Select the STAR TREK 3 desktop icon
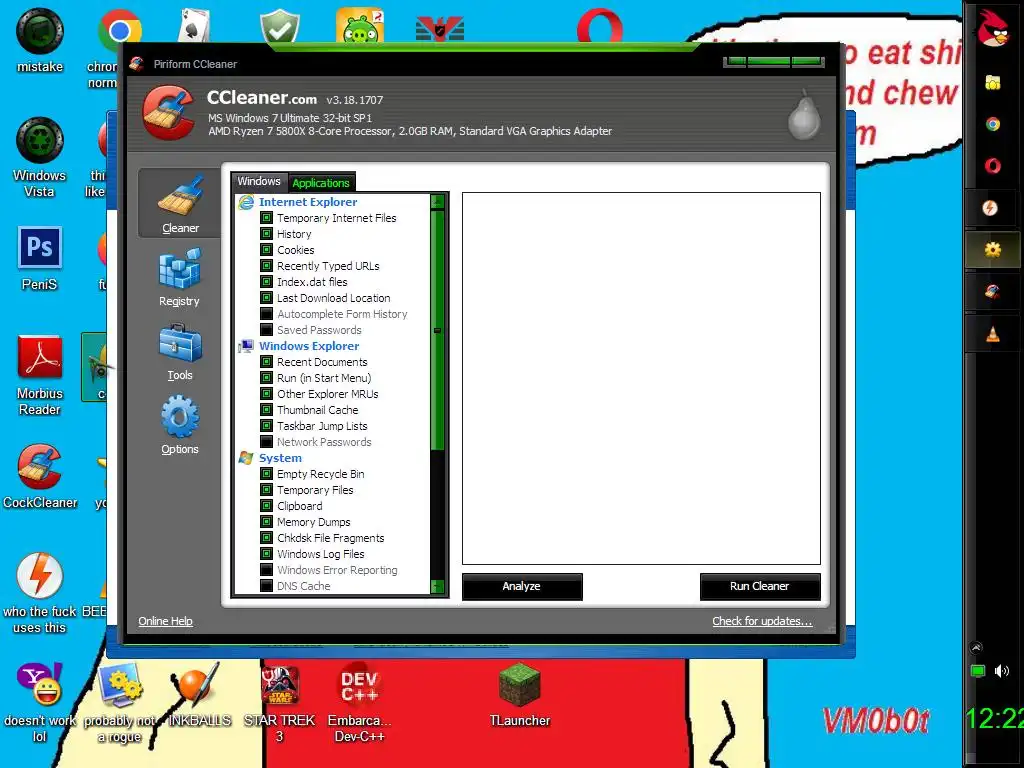 (280, 703)
